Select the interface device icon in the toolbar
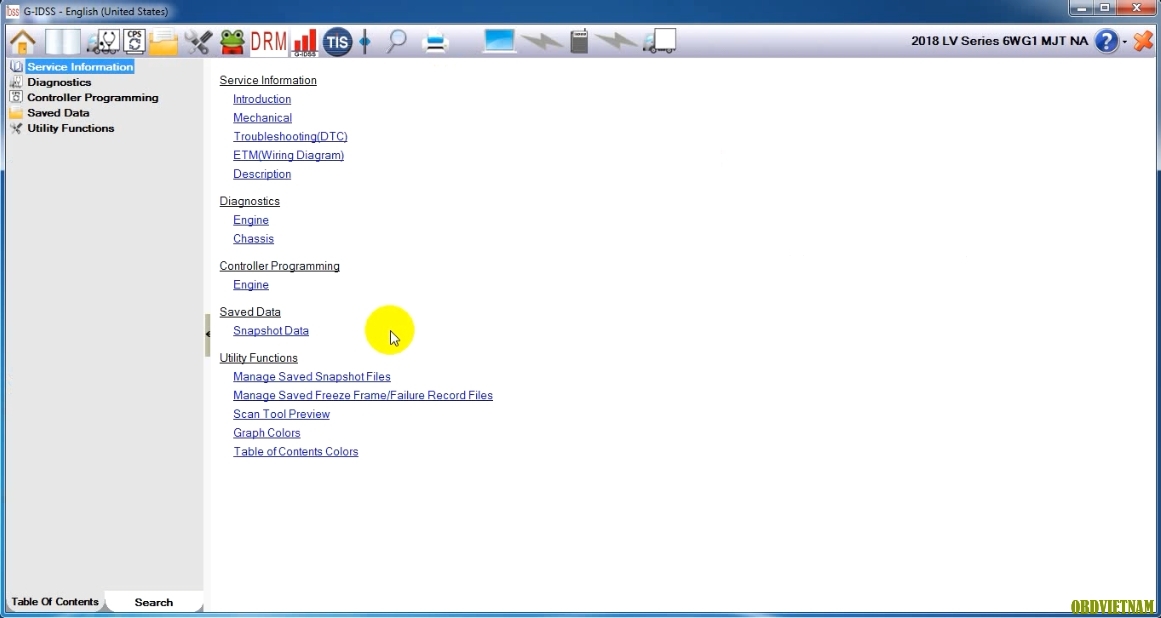The height and width of the screenshot is (618, 1161). pyautogui.click(x=579, y=41)
